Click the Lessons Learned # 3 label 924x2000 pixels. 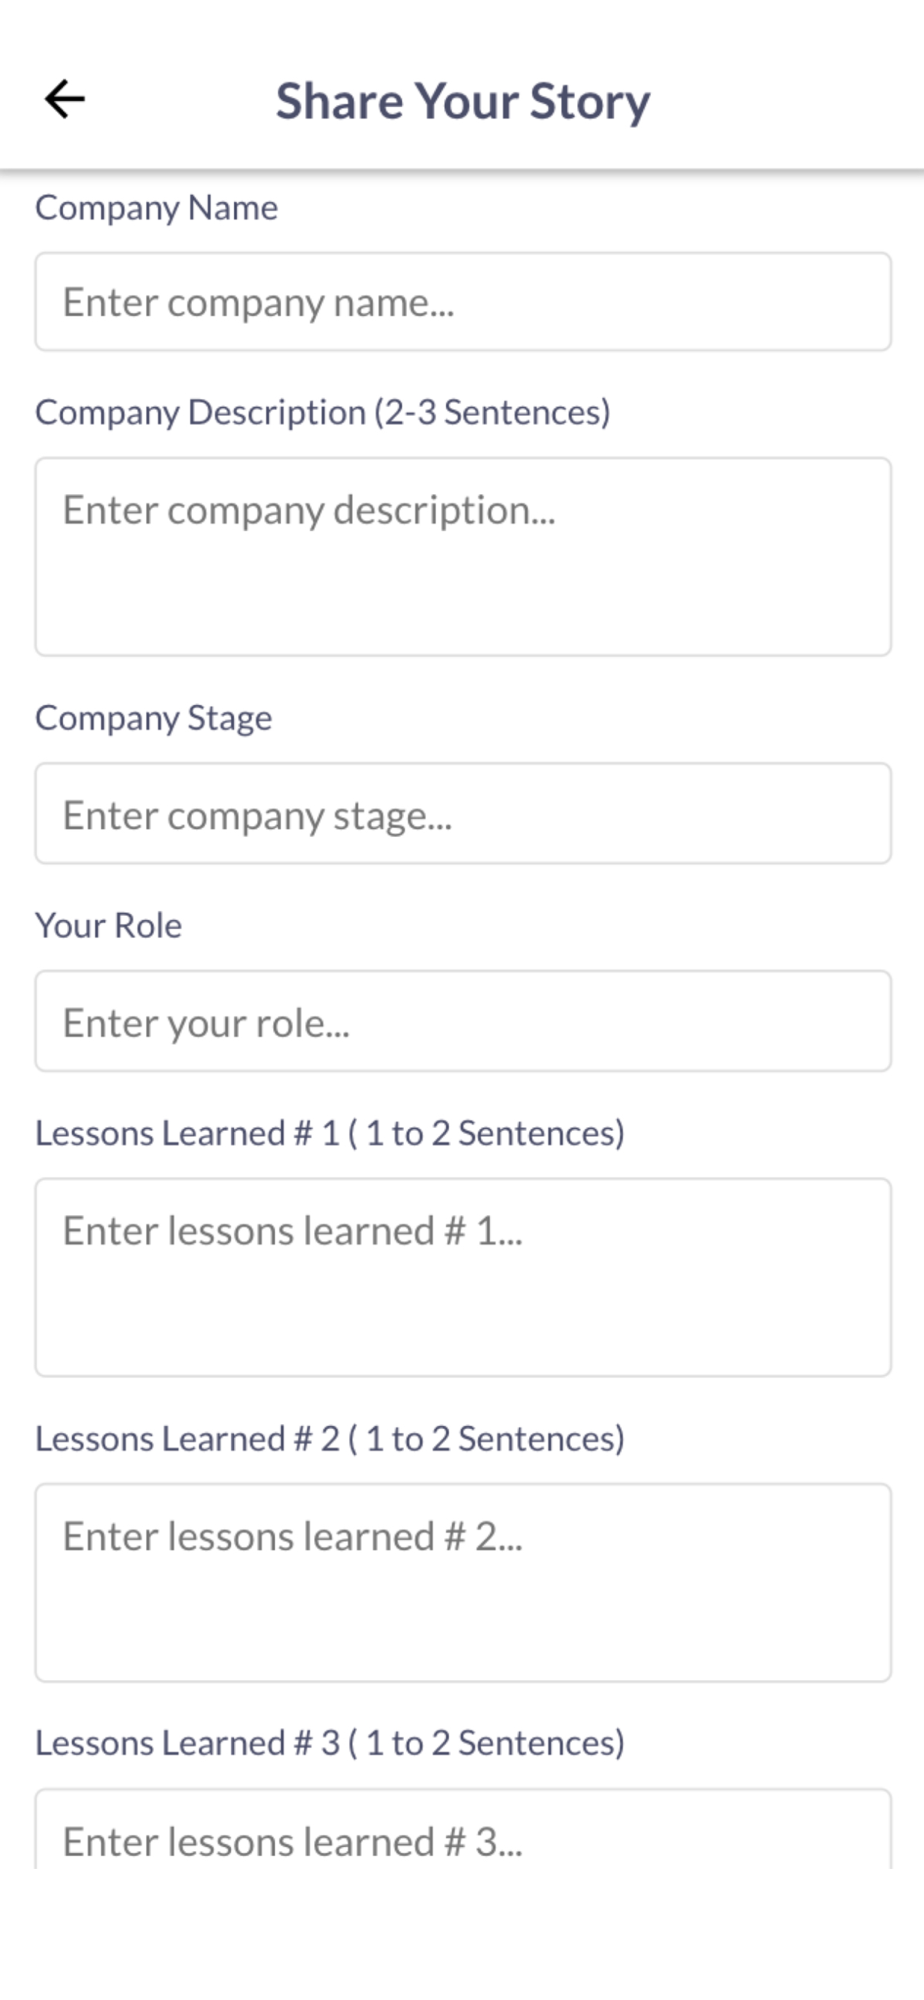pos(329,1743)
